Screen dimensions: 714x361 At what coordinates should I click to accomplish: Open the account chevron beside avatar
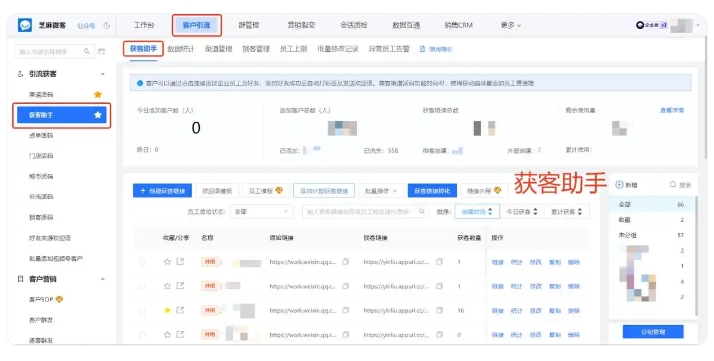[x=698, y=25]
